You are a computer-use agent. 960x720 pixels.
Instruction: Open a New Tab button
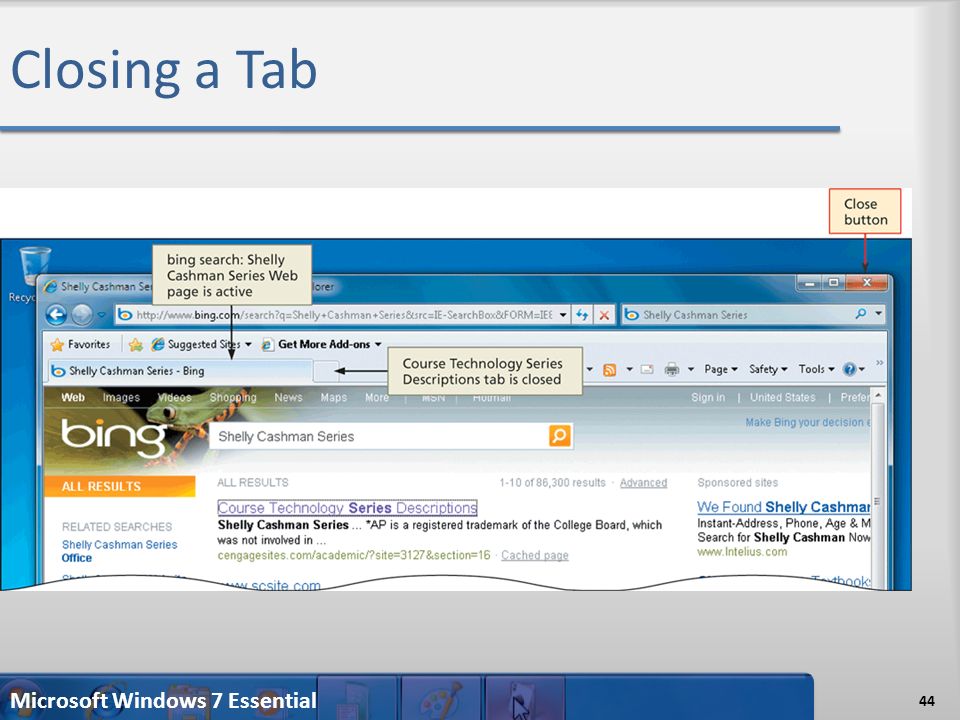[x=326, y=370]
